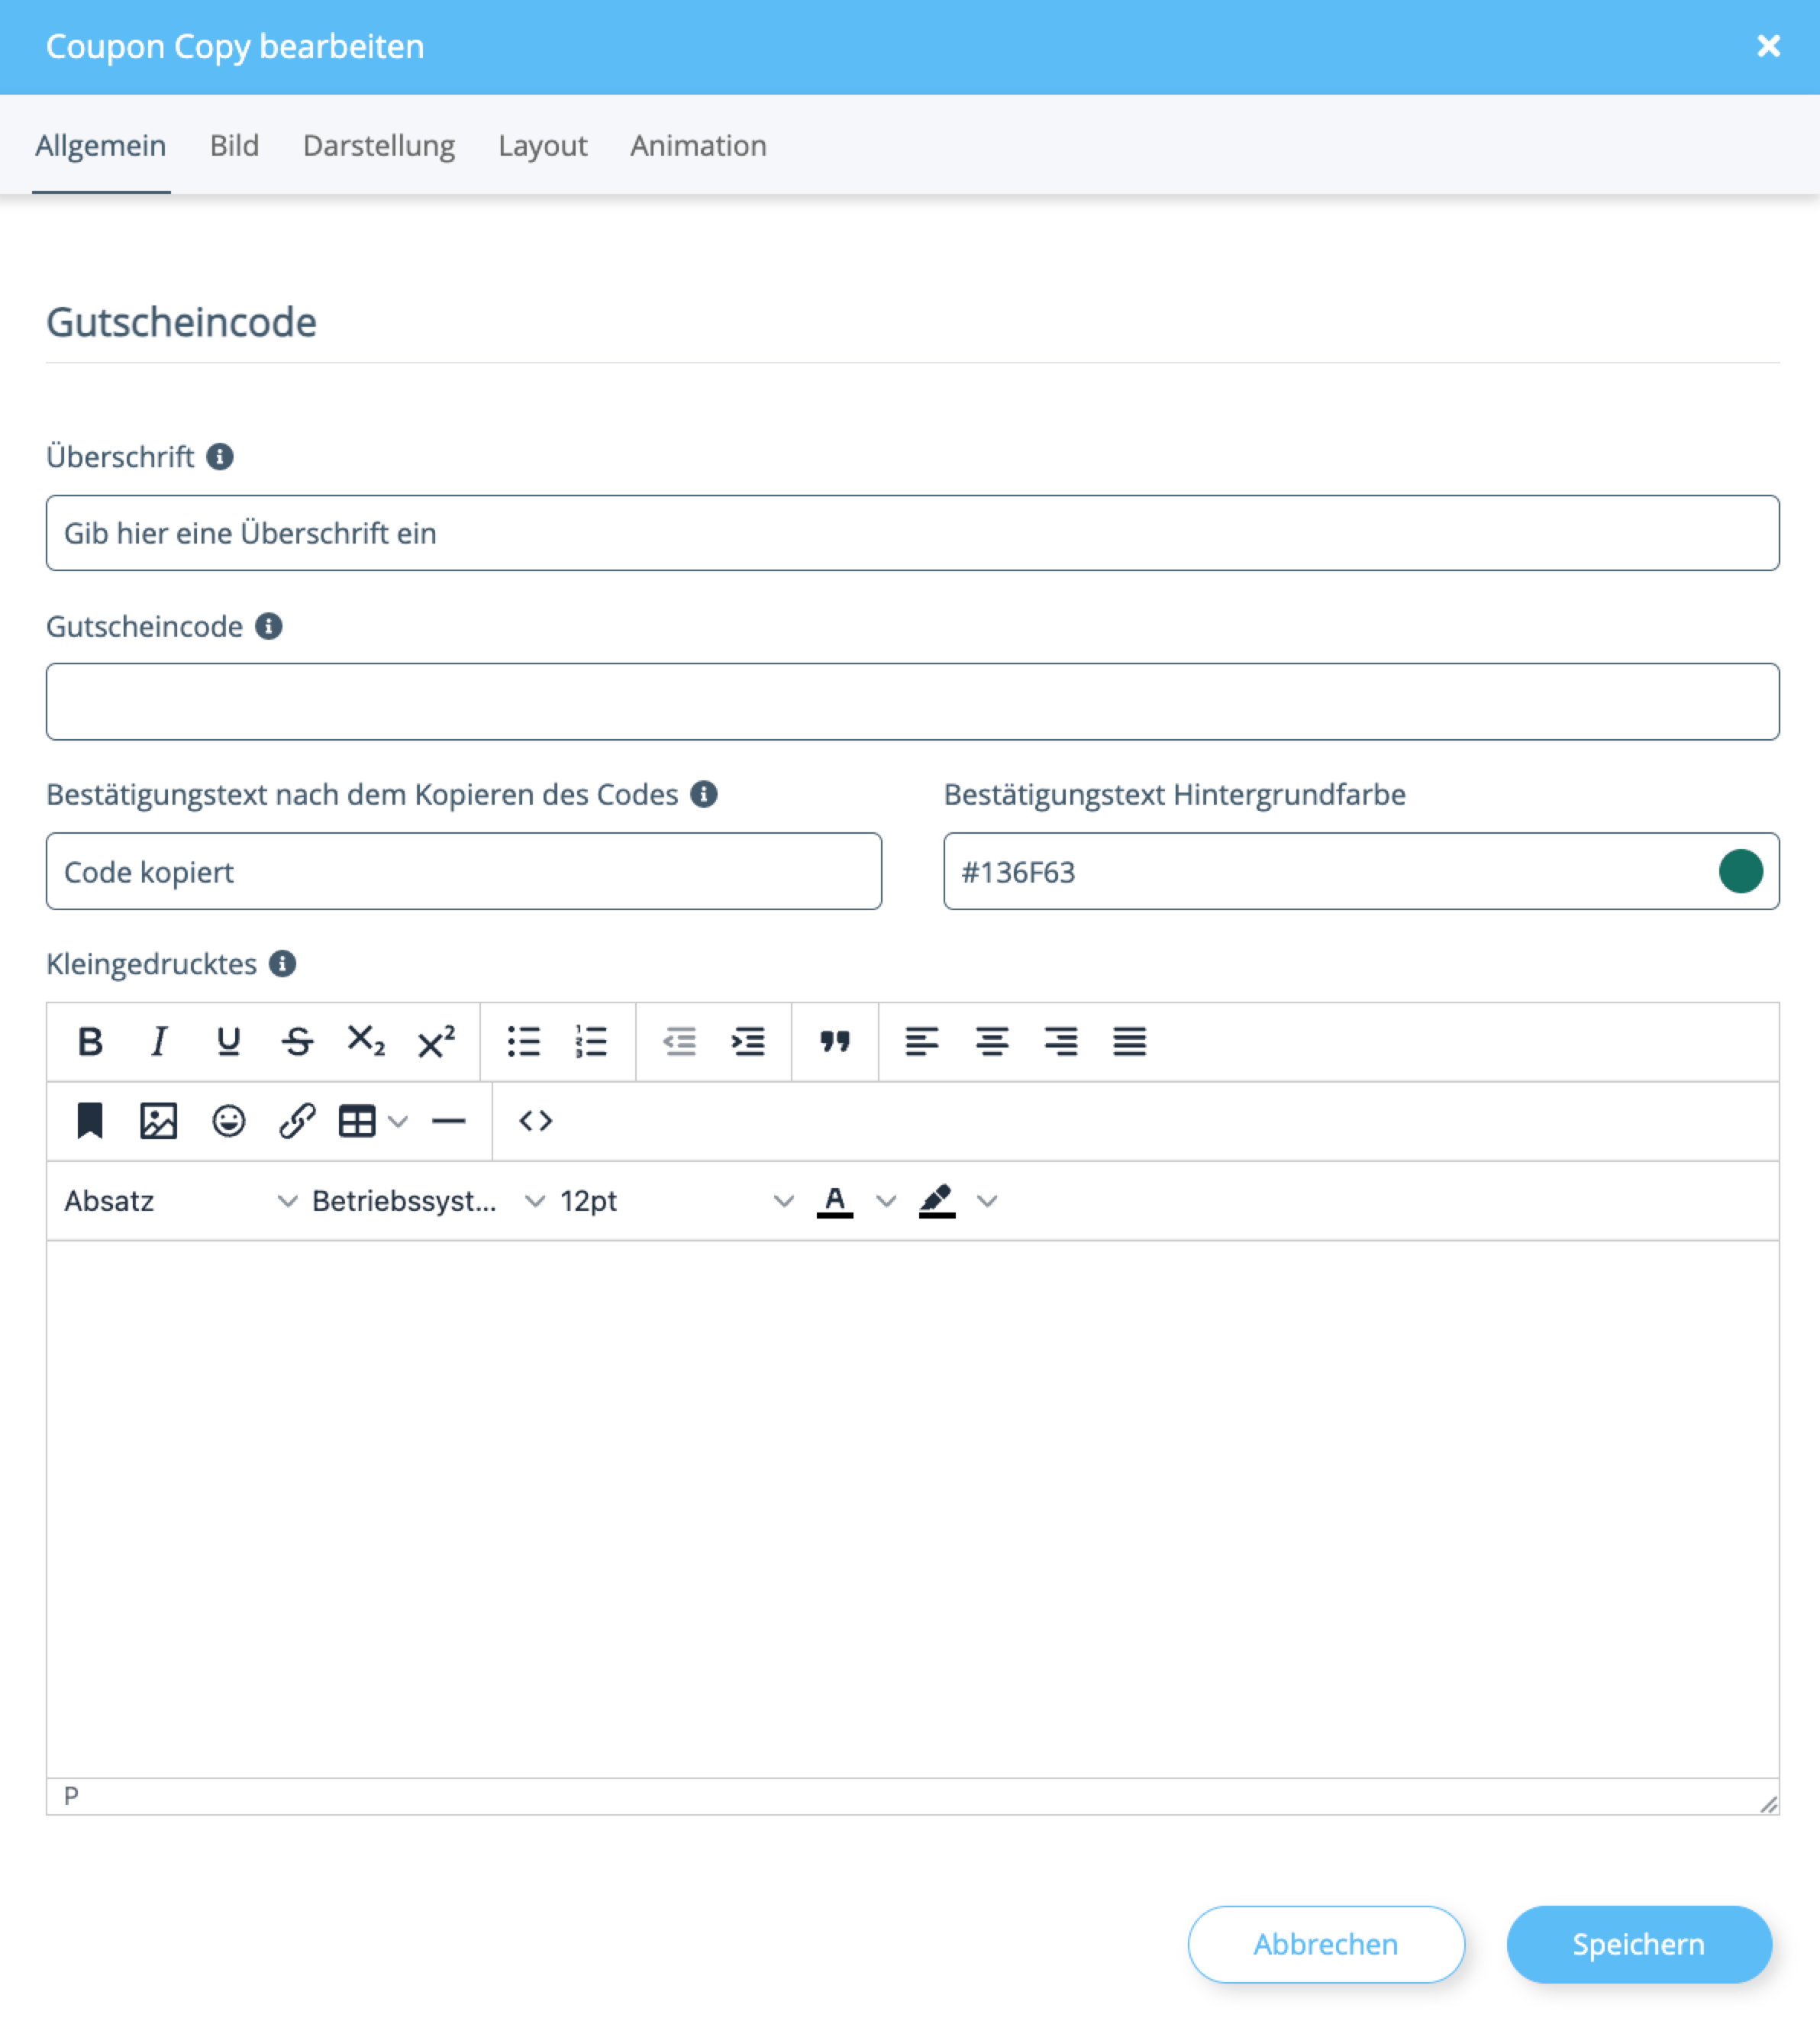This screenshot has width=1820, height=2034.
Task: Align text right
Action: point(1061,1041)
